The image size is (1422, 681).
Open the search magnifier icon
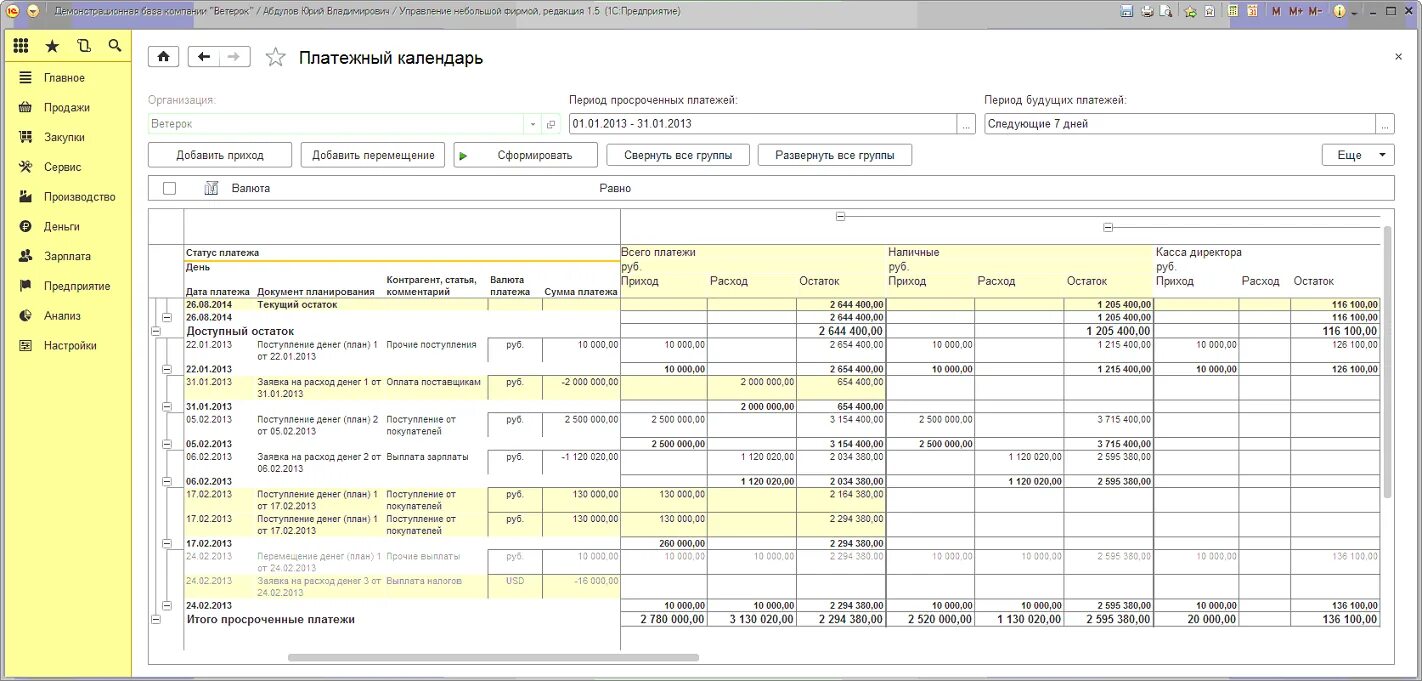point(115,46)
